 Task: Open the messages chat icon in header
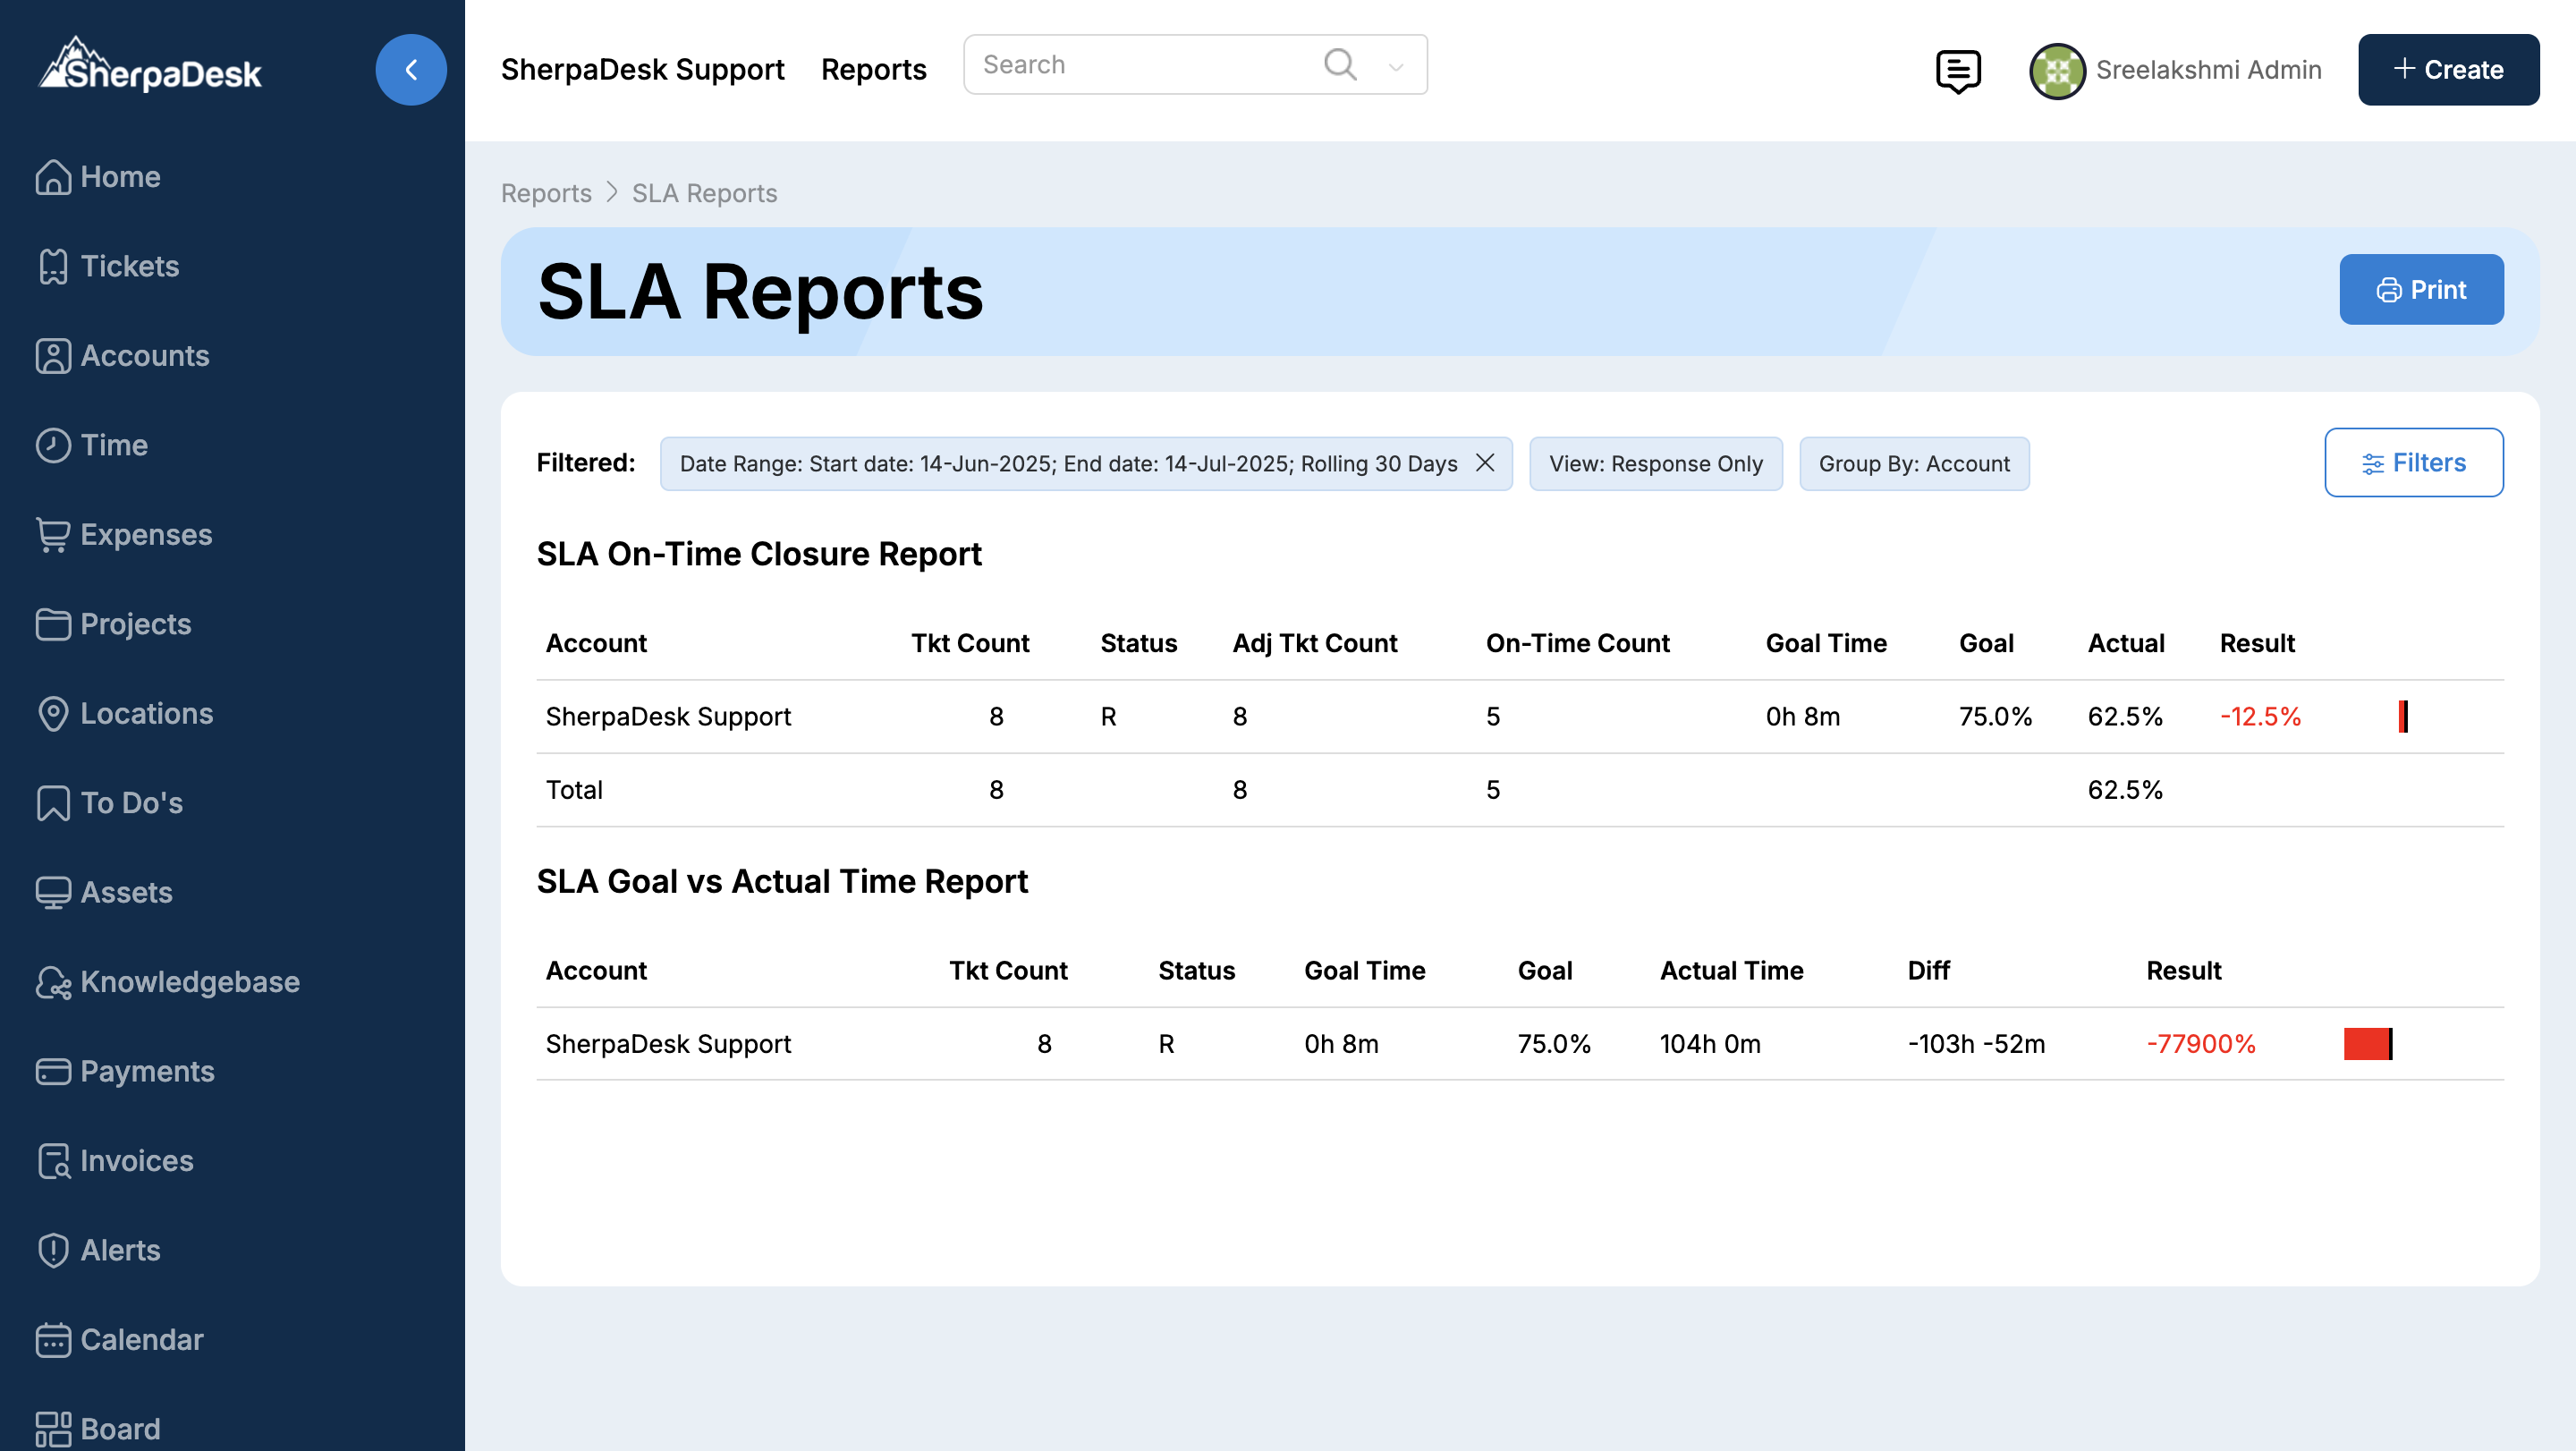click(x=1957, y=70)
